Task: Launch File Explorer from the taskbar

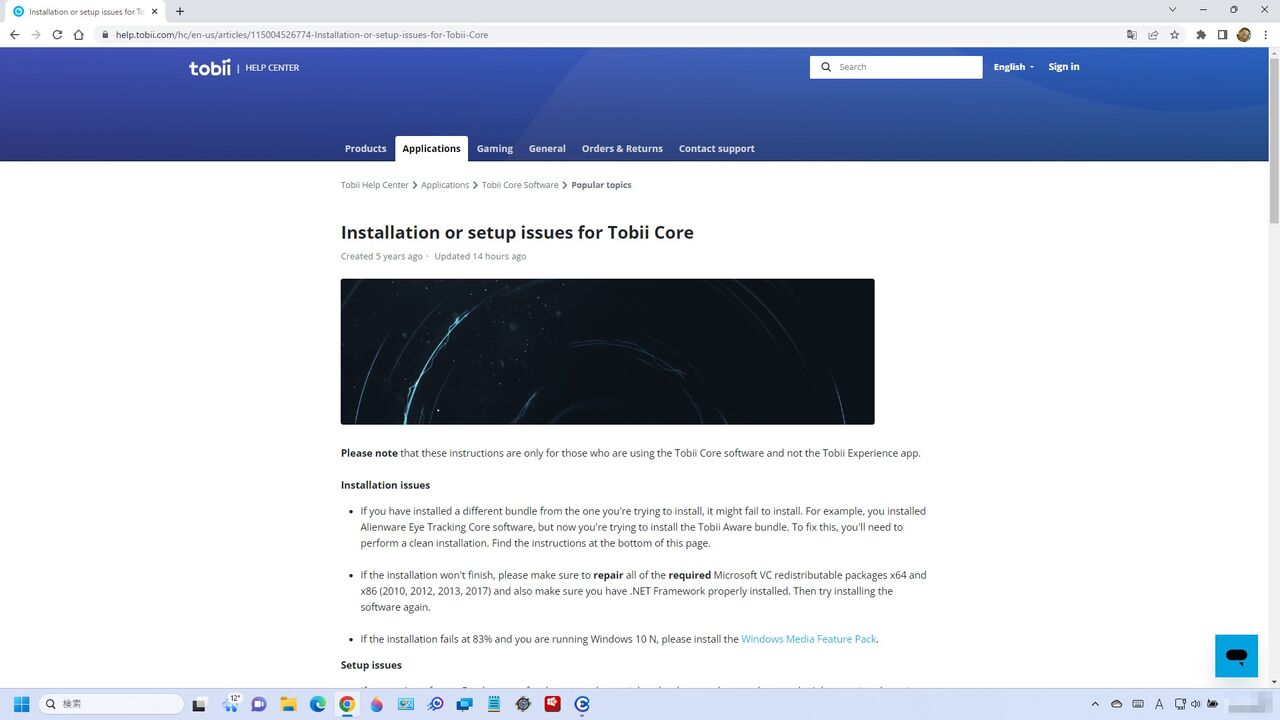Action: (x=288, y=704)
